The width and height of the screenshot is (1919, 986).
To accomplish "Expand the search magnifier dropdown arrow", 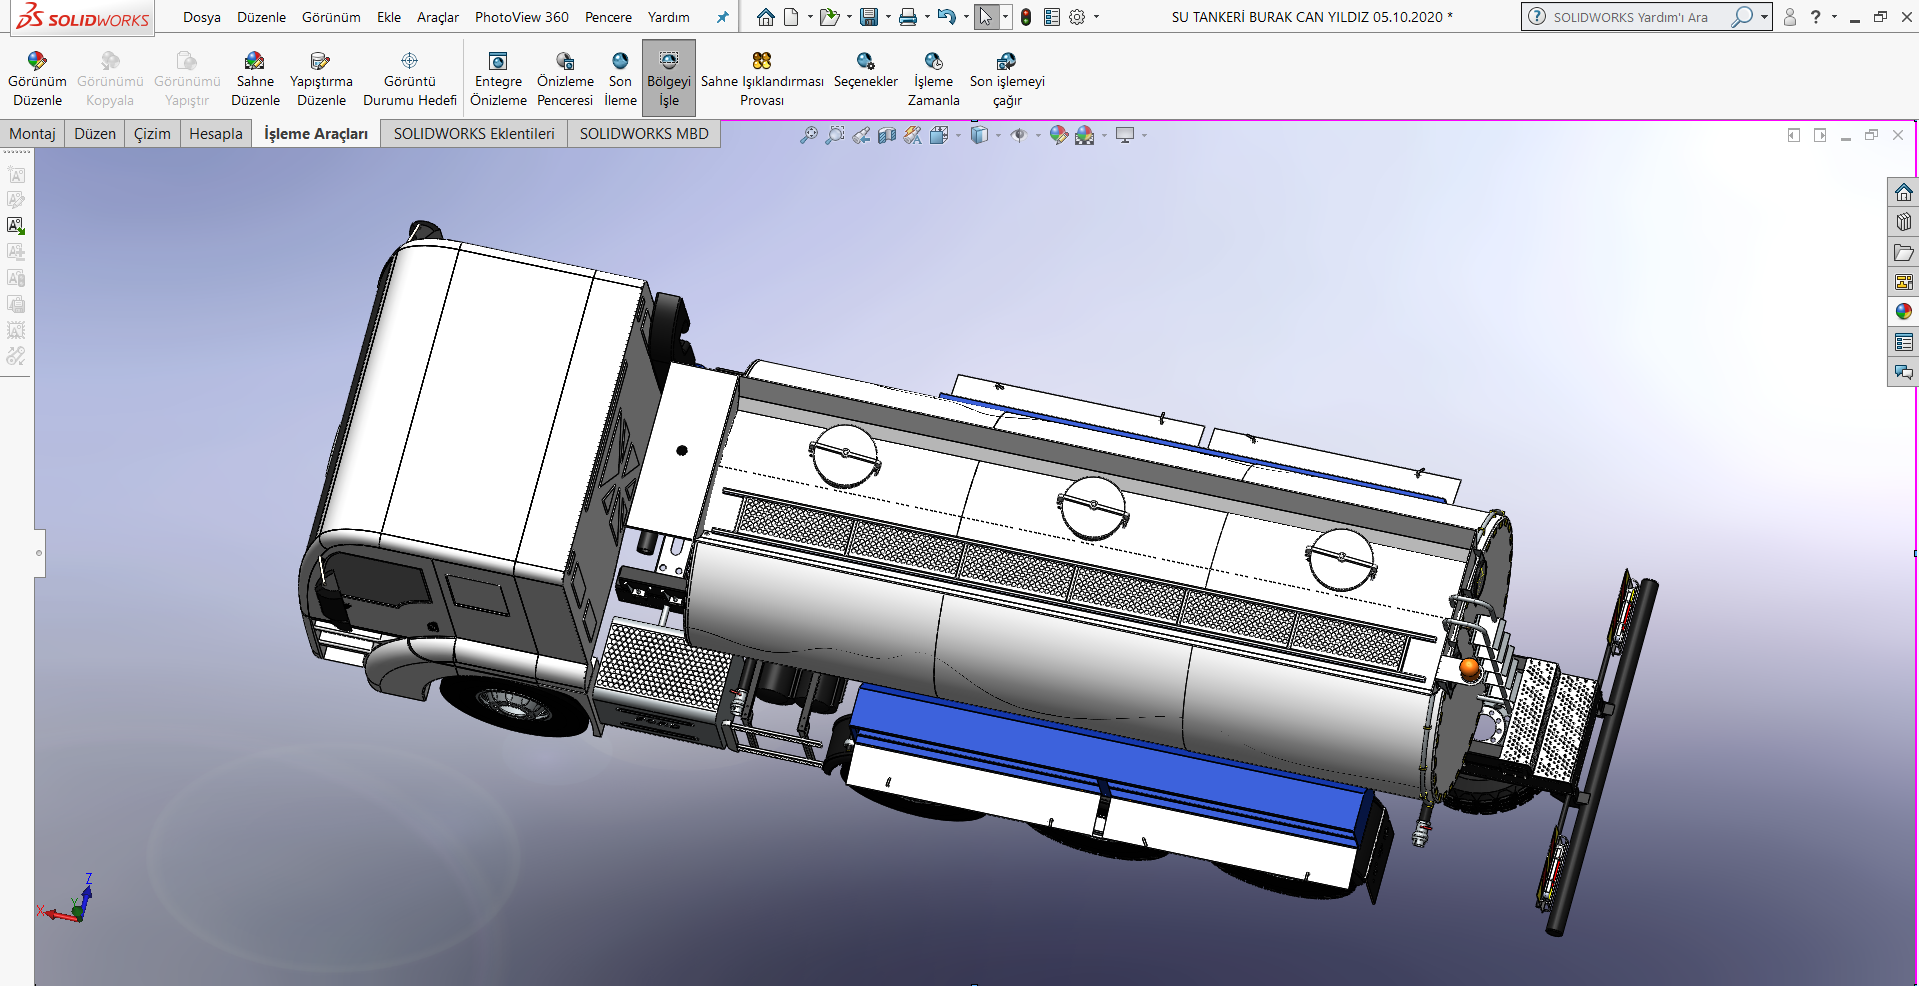I will [1764, 17].
